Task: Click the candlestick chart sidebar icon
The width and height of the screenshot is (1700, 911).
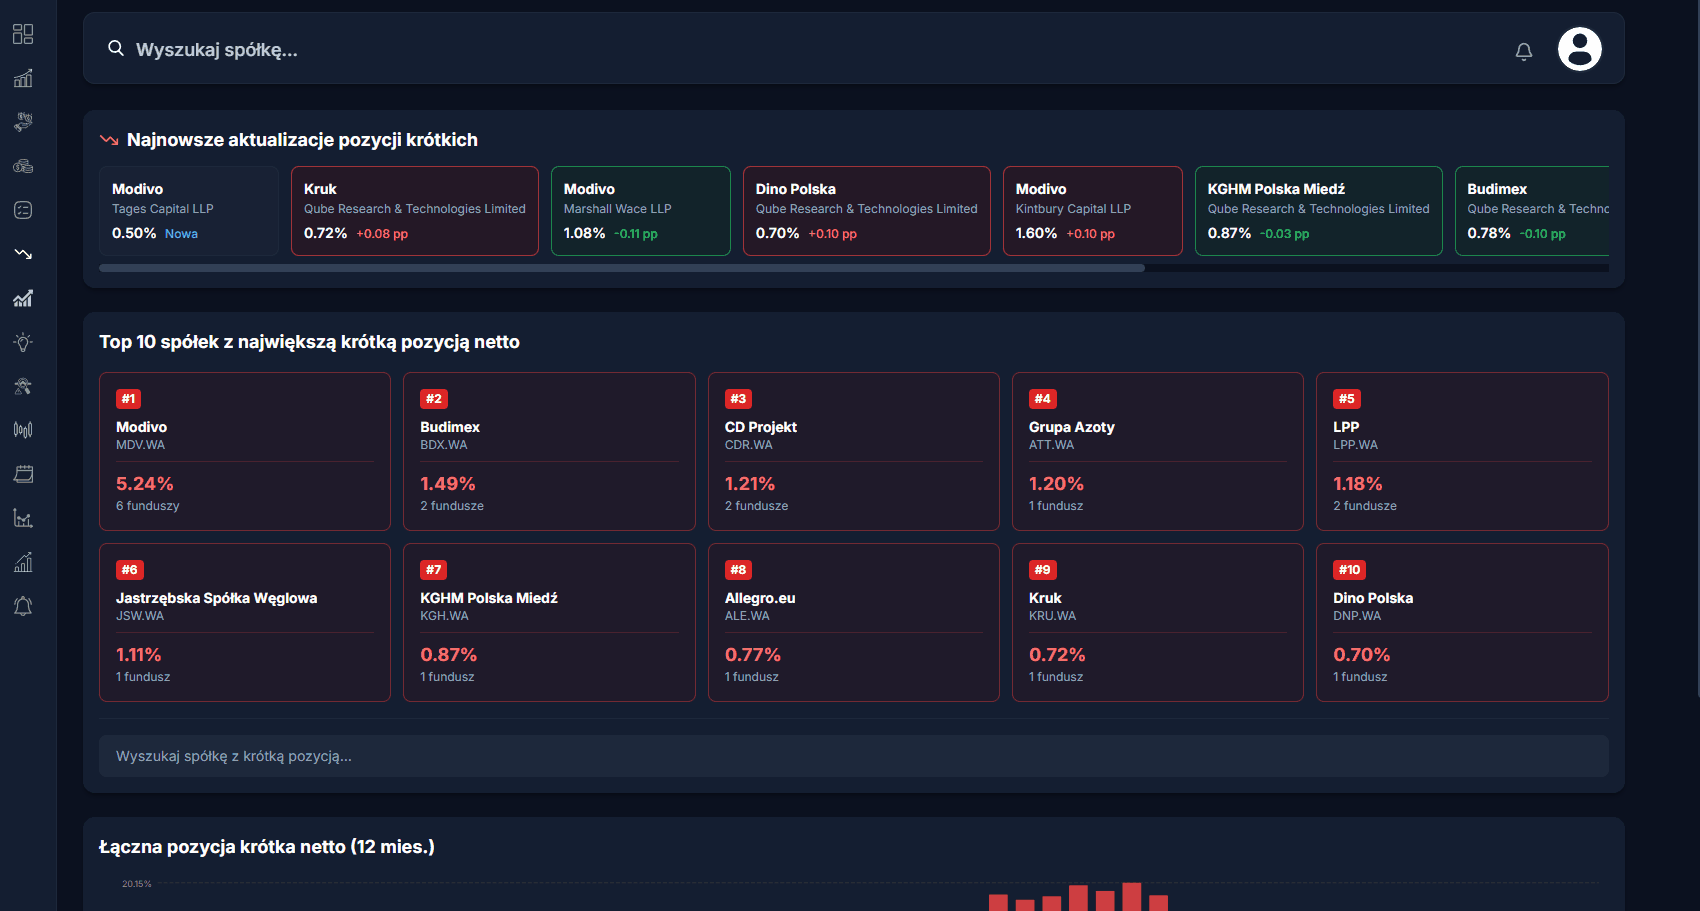Action: tap(23, 430)
